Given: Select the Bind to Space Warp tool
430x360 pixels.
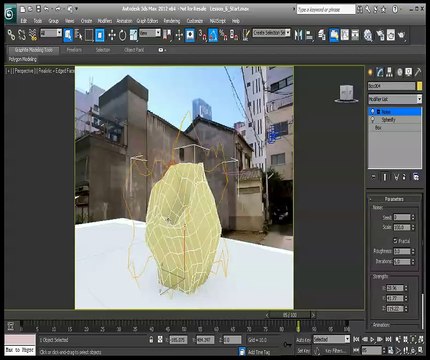Looking at the screenshot, I should click(x=33, y=35).
